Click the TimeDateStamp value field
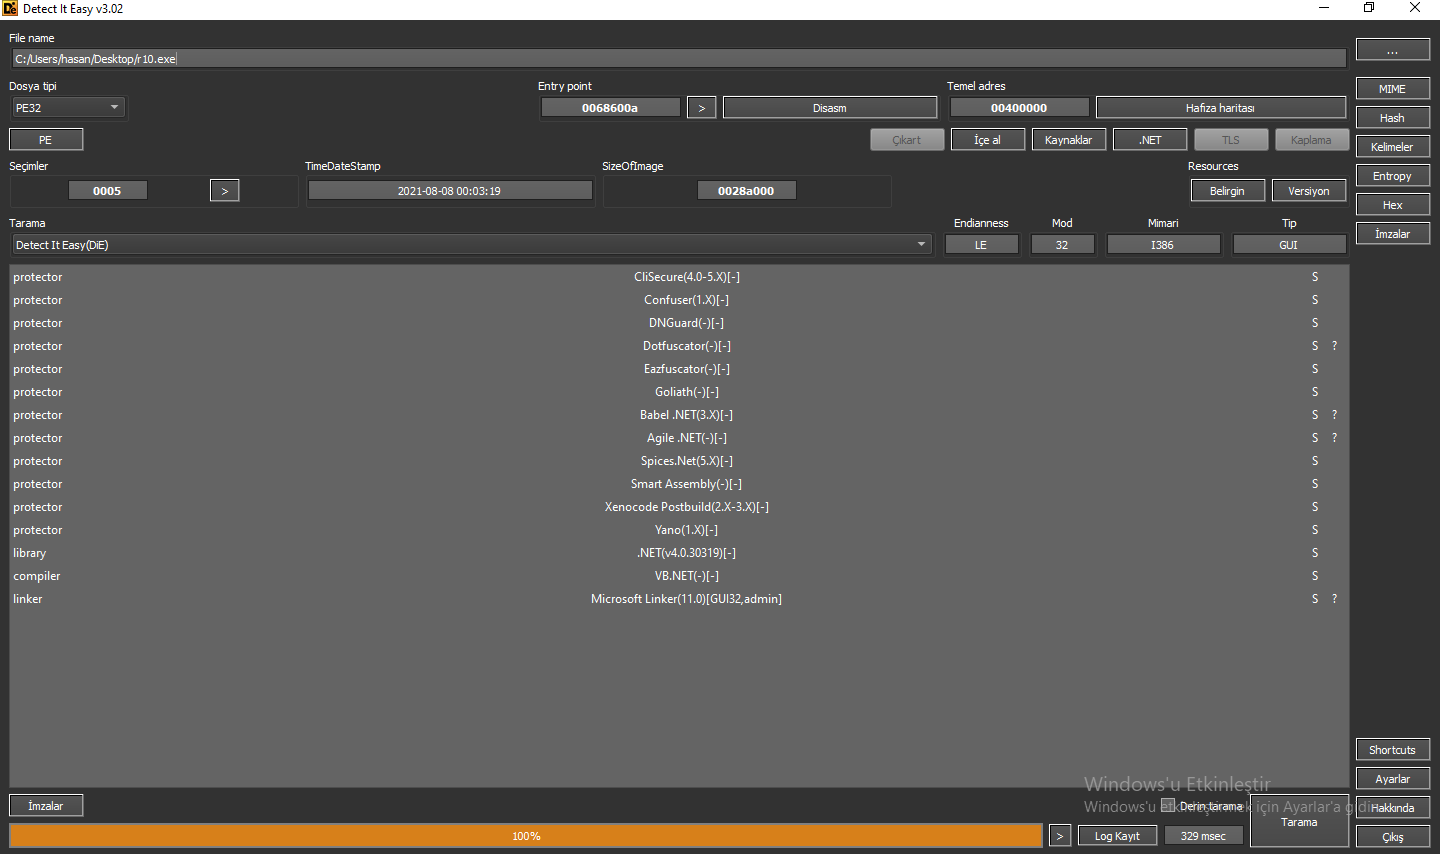 (450, 191)
